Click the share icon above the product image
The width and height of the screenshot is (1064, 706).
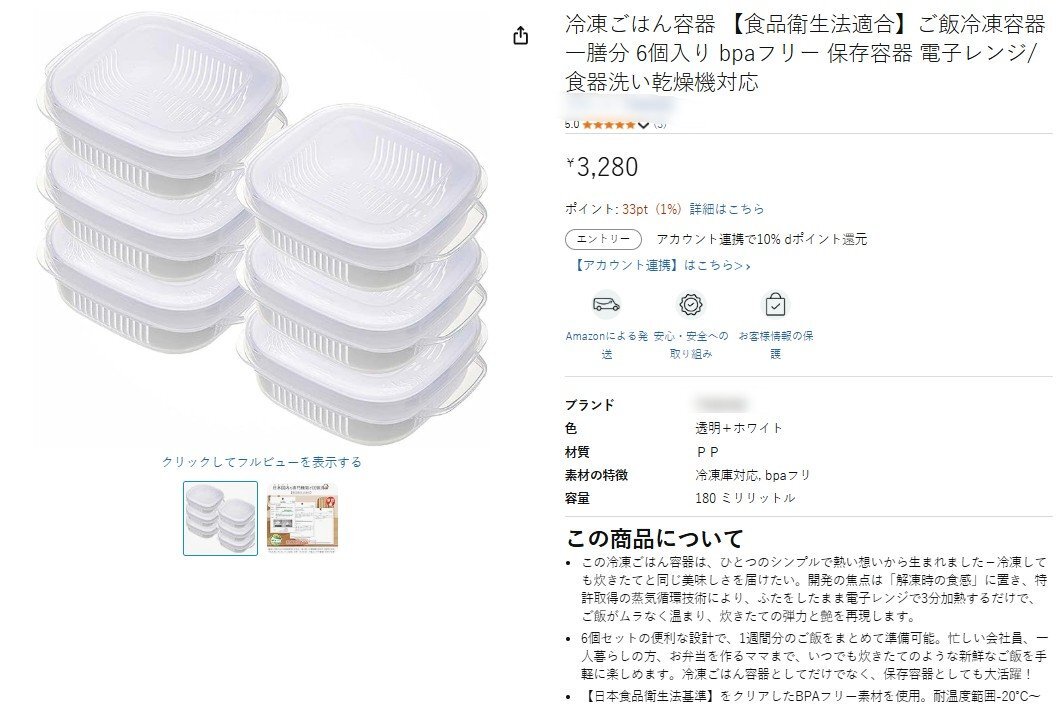520,35
